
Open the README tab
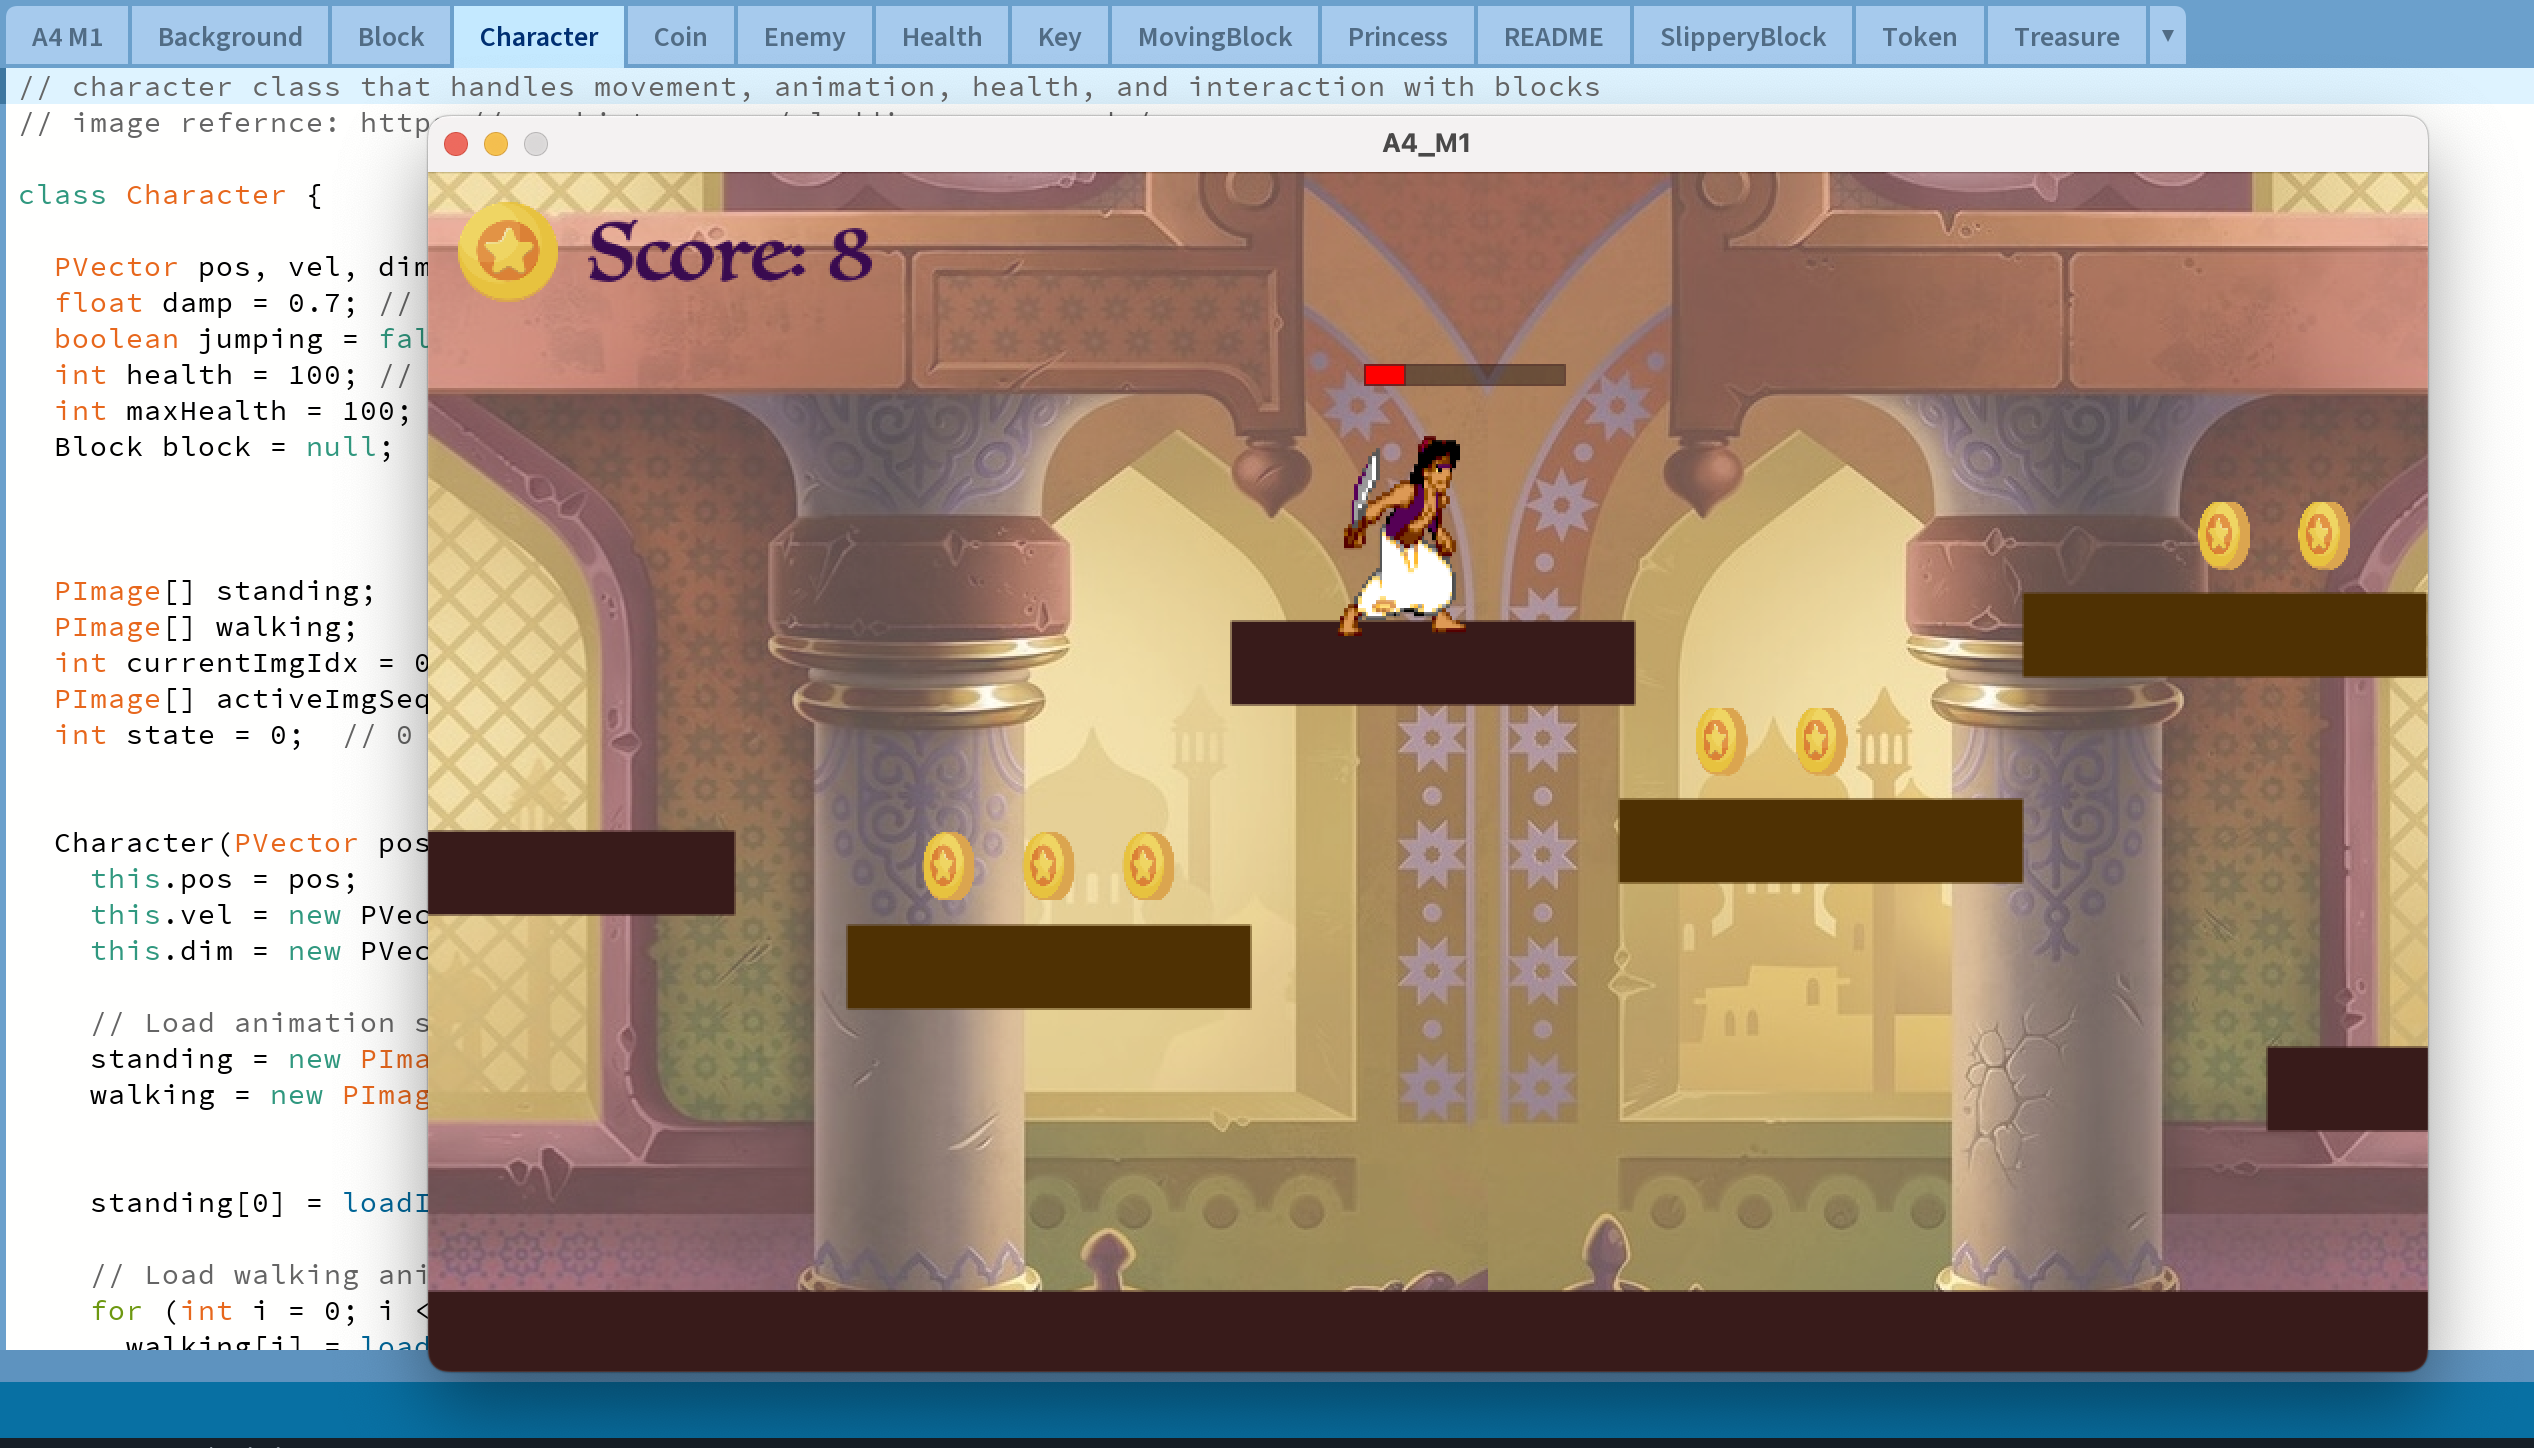[1554, 36]
